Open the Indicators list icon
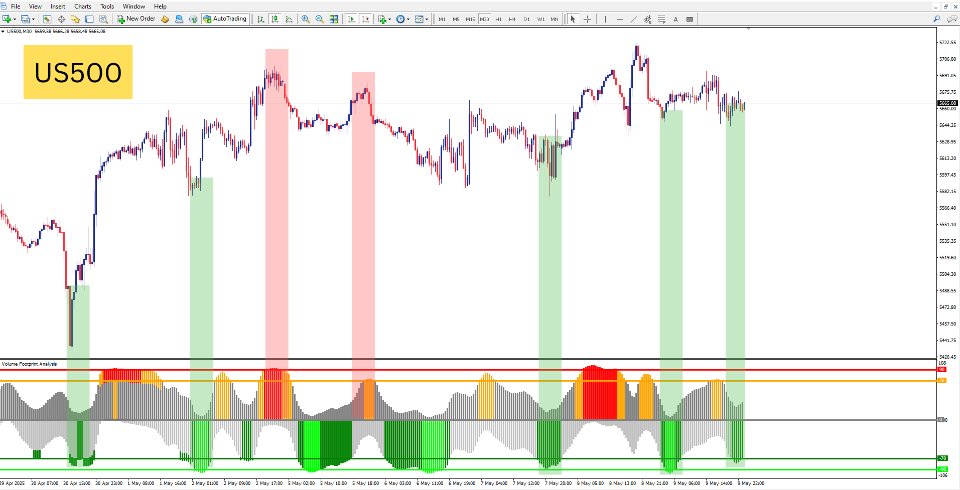Viewport: 960px width, 490px height. [x=381, y=19]
